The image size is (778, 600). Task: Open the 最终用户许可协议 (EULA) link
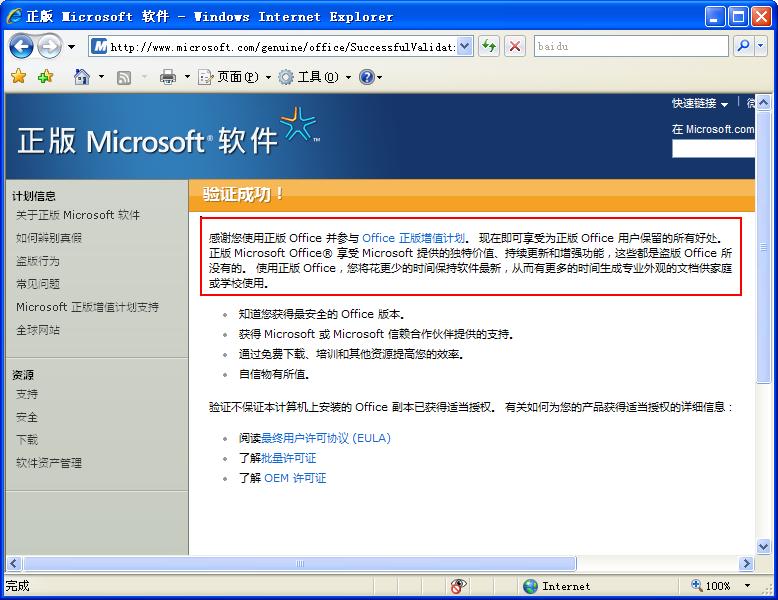tap(326, 438)
